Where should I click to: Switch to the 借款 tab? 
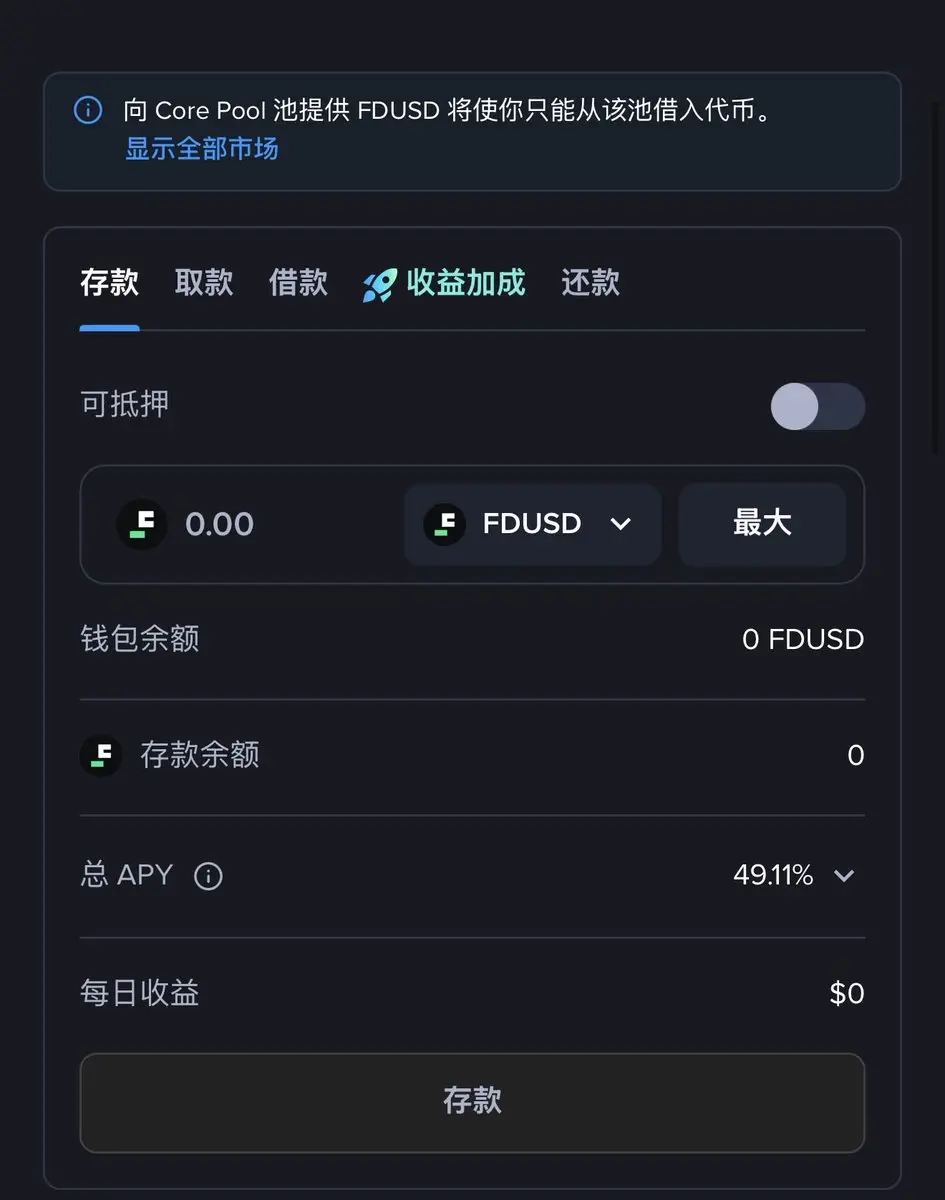298,283
